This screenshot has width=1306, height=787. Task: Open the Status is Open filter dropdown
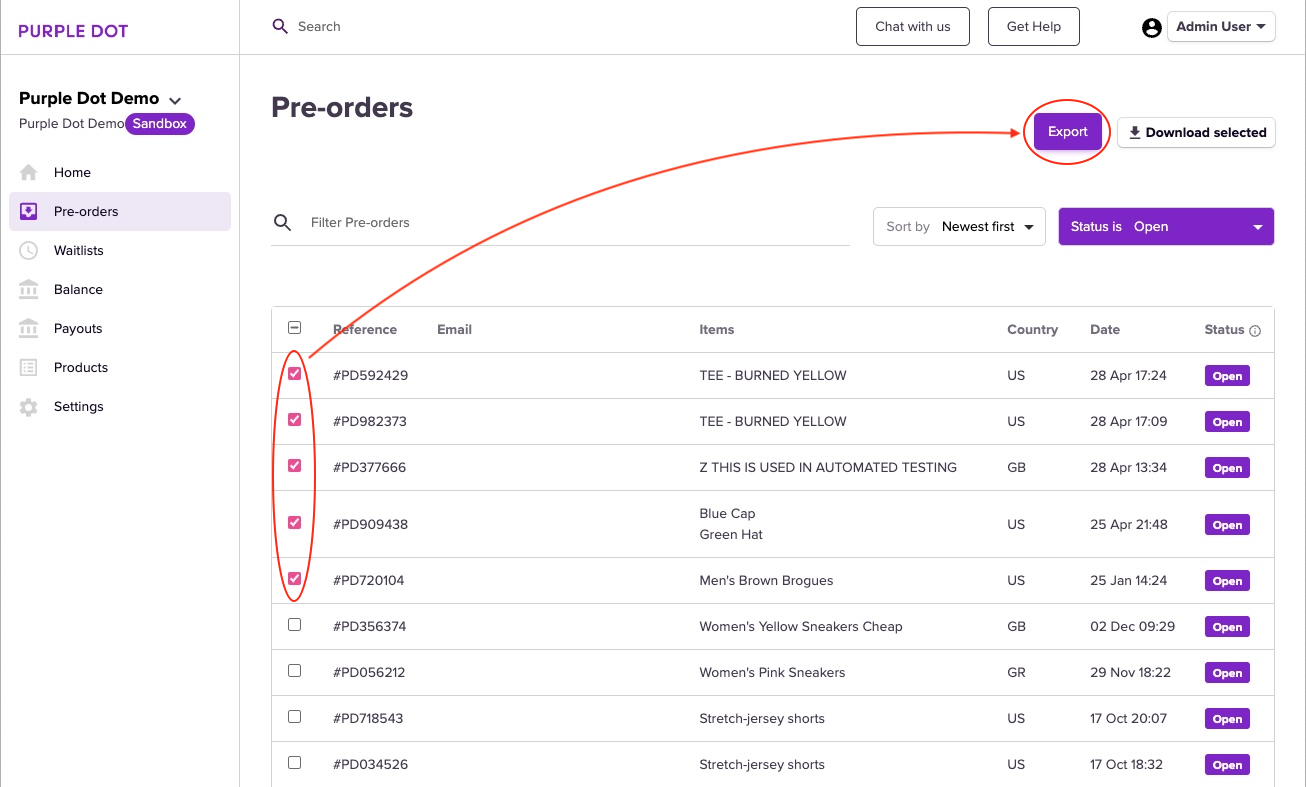[1166, 227]
